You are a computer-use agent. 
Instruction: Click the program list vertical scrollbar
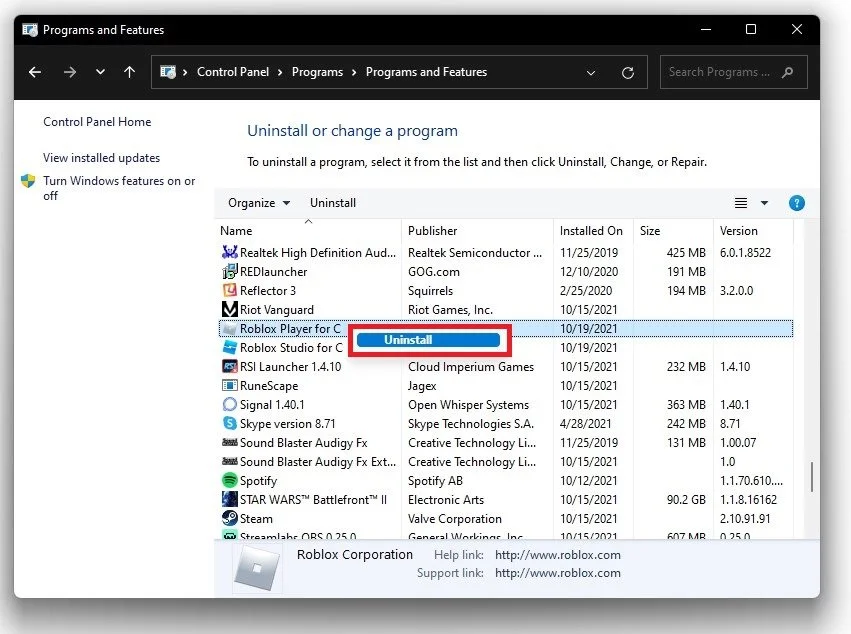[x=811, y=477]
